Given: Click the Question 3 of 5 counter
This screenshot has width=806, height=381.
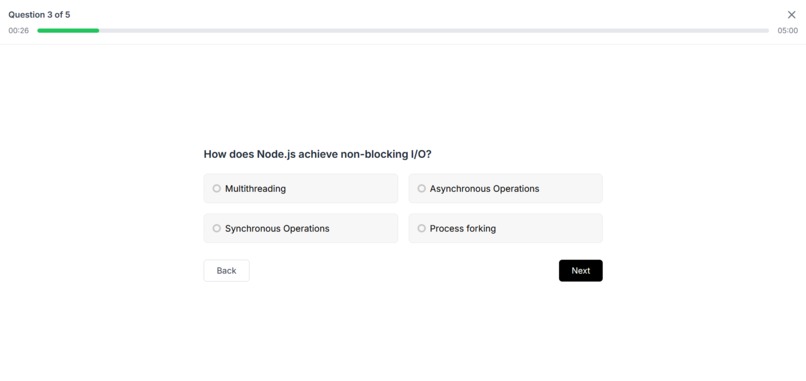Looking at the screenshot, I should click(39, 15).
